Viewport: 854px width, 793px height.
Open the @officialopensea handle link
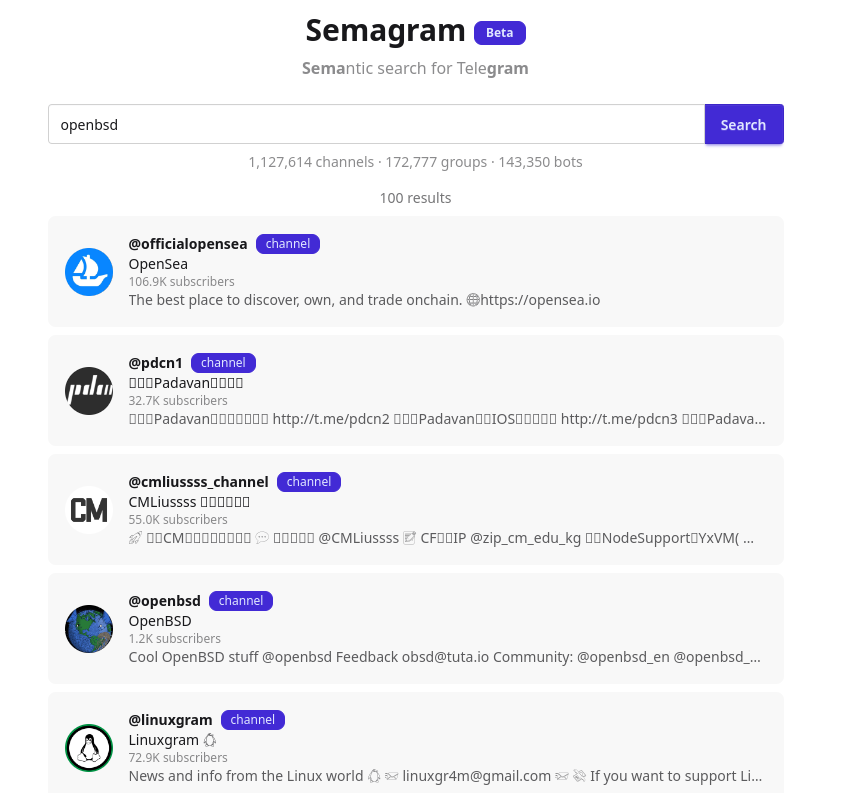point(188,244)
